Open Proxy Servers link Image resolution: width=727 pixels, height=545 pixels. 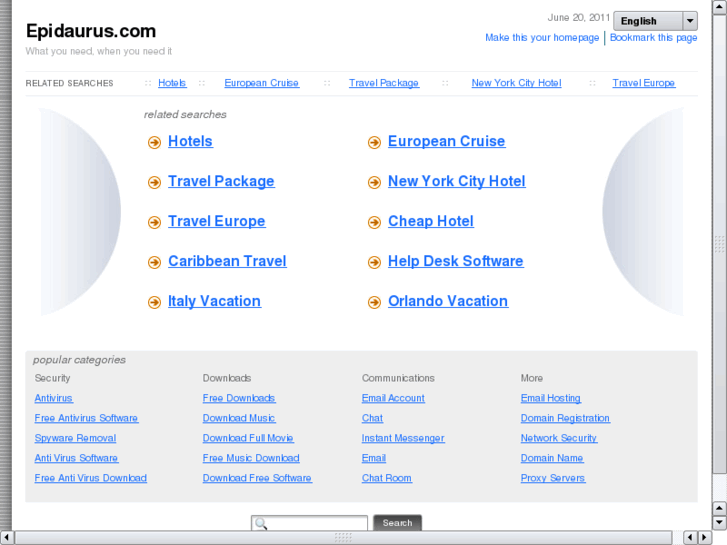click(553, 478)
